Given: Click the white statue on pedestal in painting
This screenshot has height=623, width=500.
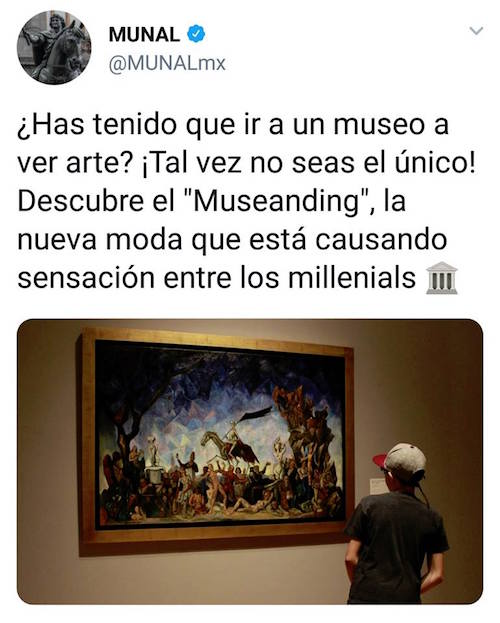Looking at the screenshot, I should click(x=152, y=452).
